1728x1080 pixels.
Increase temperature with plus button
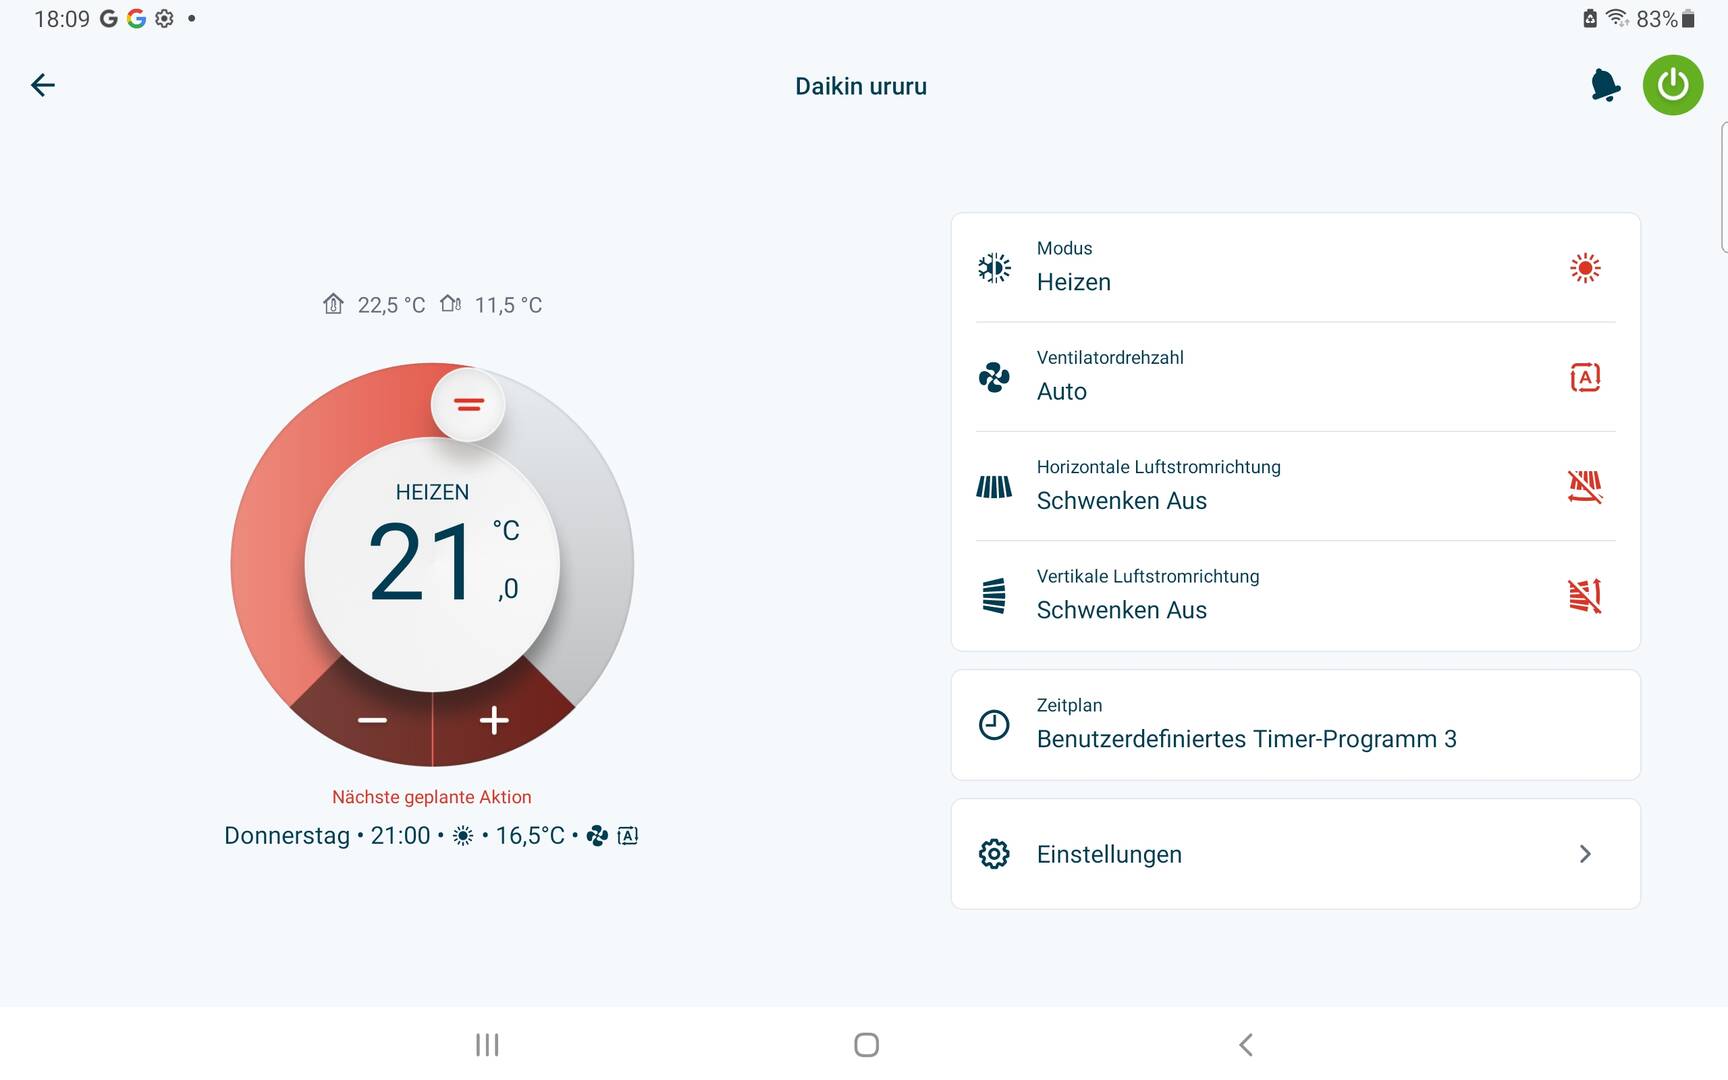(494, 720)
